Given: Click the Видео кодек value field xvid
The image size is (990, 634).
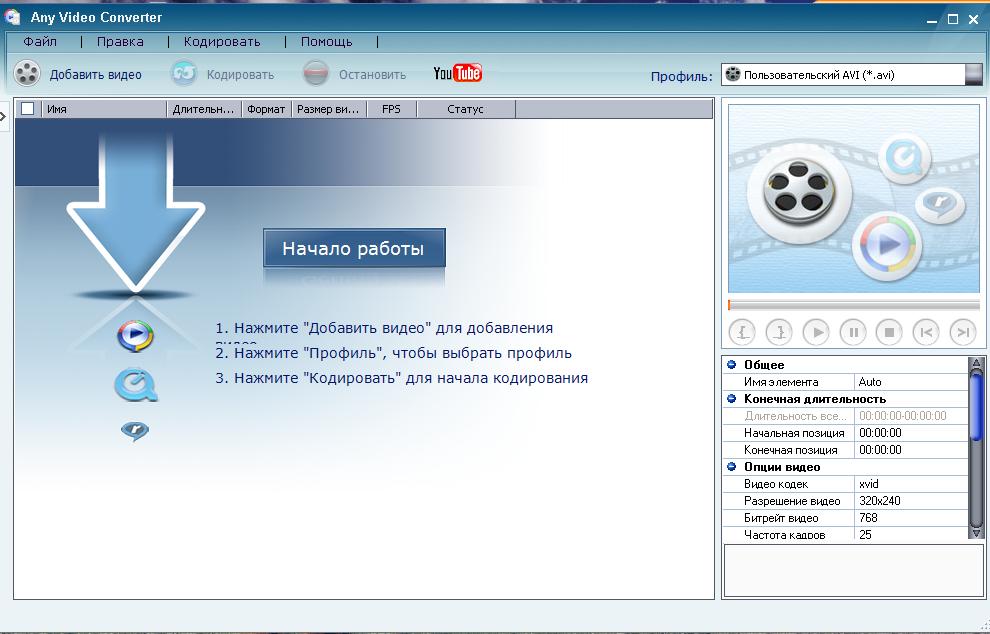Looking at the screenshot, I should 910,484.
